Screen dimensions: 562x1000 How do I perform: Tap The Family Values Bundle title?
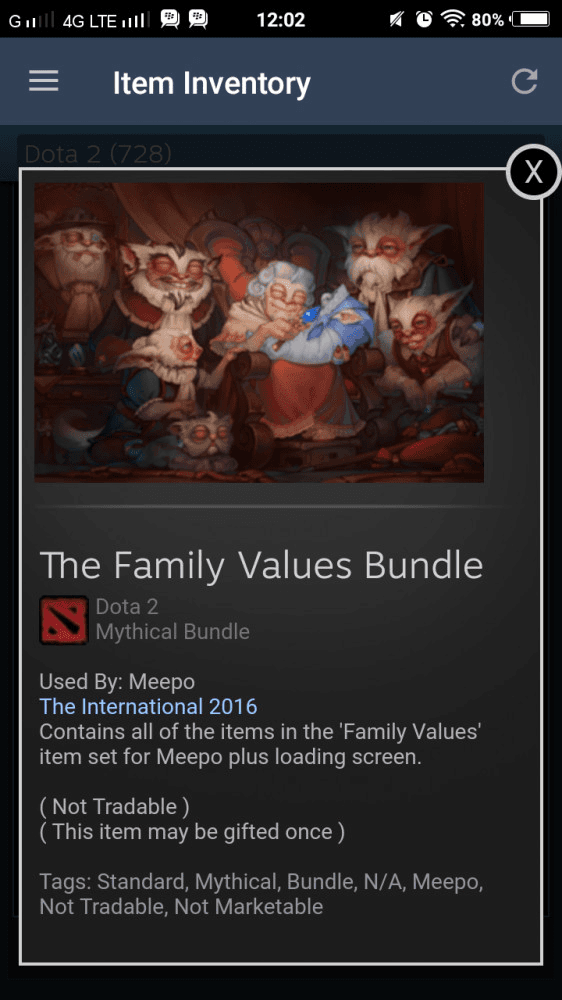pyautogui.click(x=262, y=565)
